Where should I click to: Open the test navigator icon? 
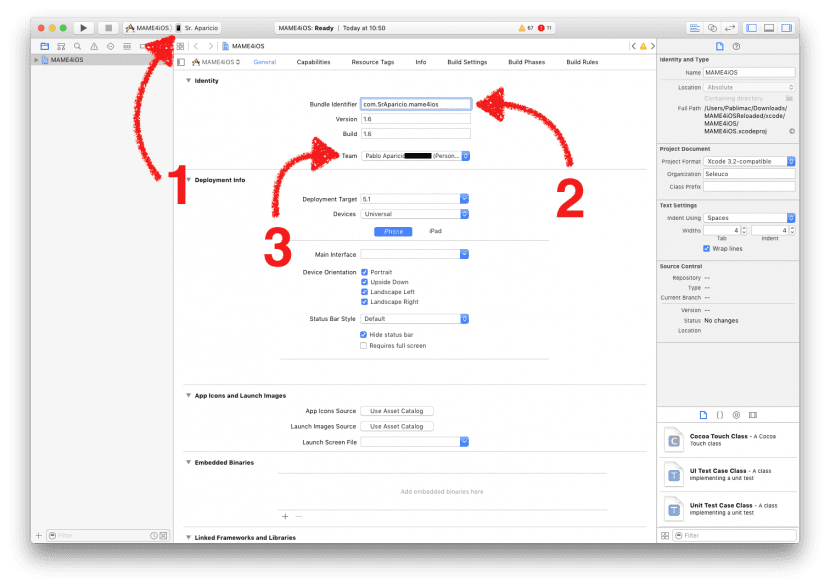[x=110, y=47]
